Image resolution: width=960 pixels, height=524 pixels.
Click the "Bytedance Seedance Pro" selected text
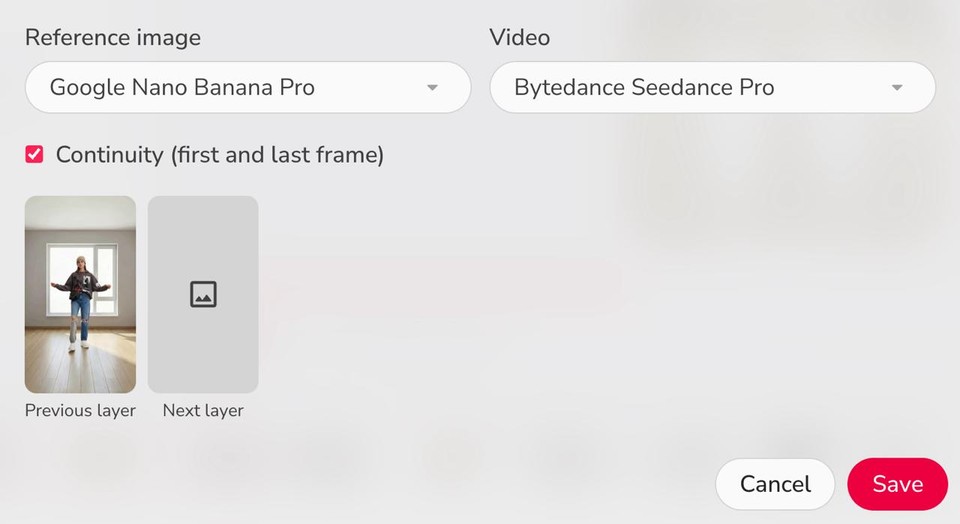pyautogui.click(x=644, y=88)
